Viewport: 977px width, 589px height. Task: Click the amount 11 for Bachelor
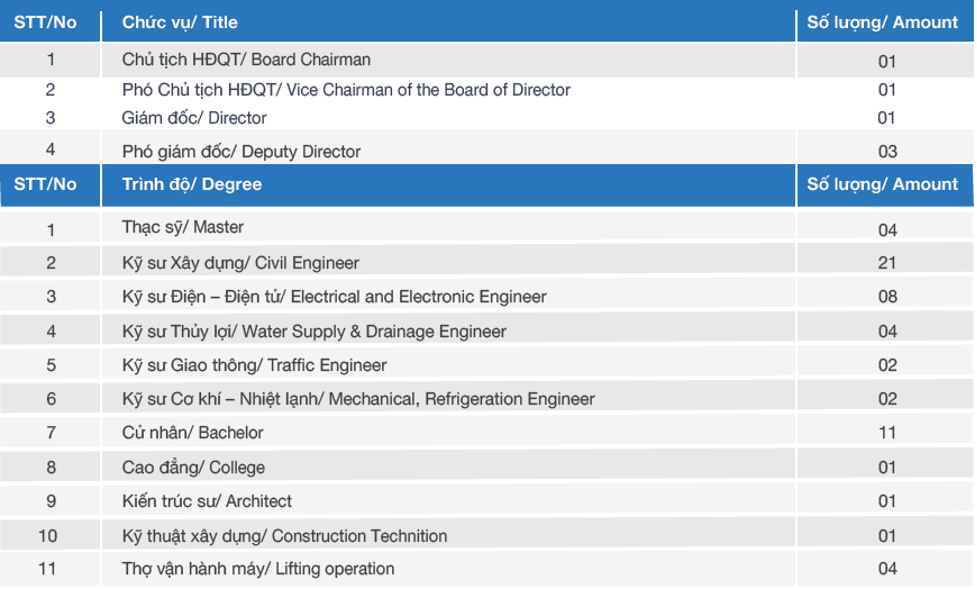click(x=885, y=432)
